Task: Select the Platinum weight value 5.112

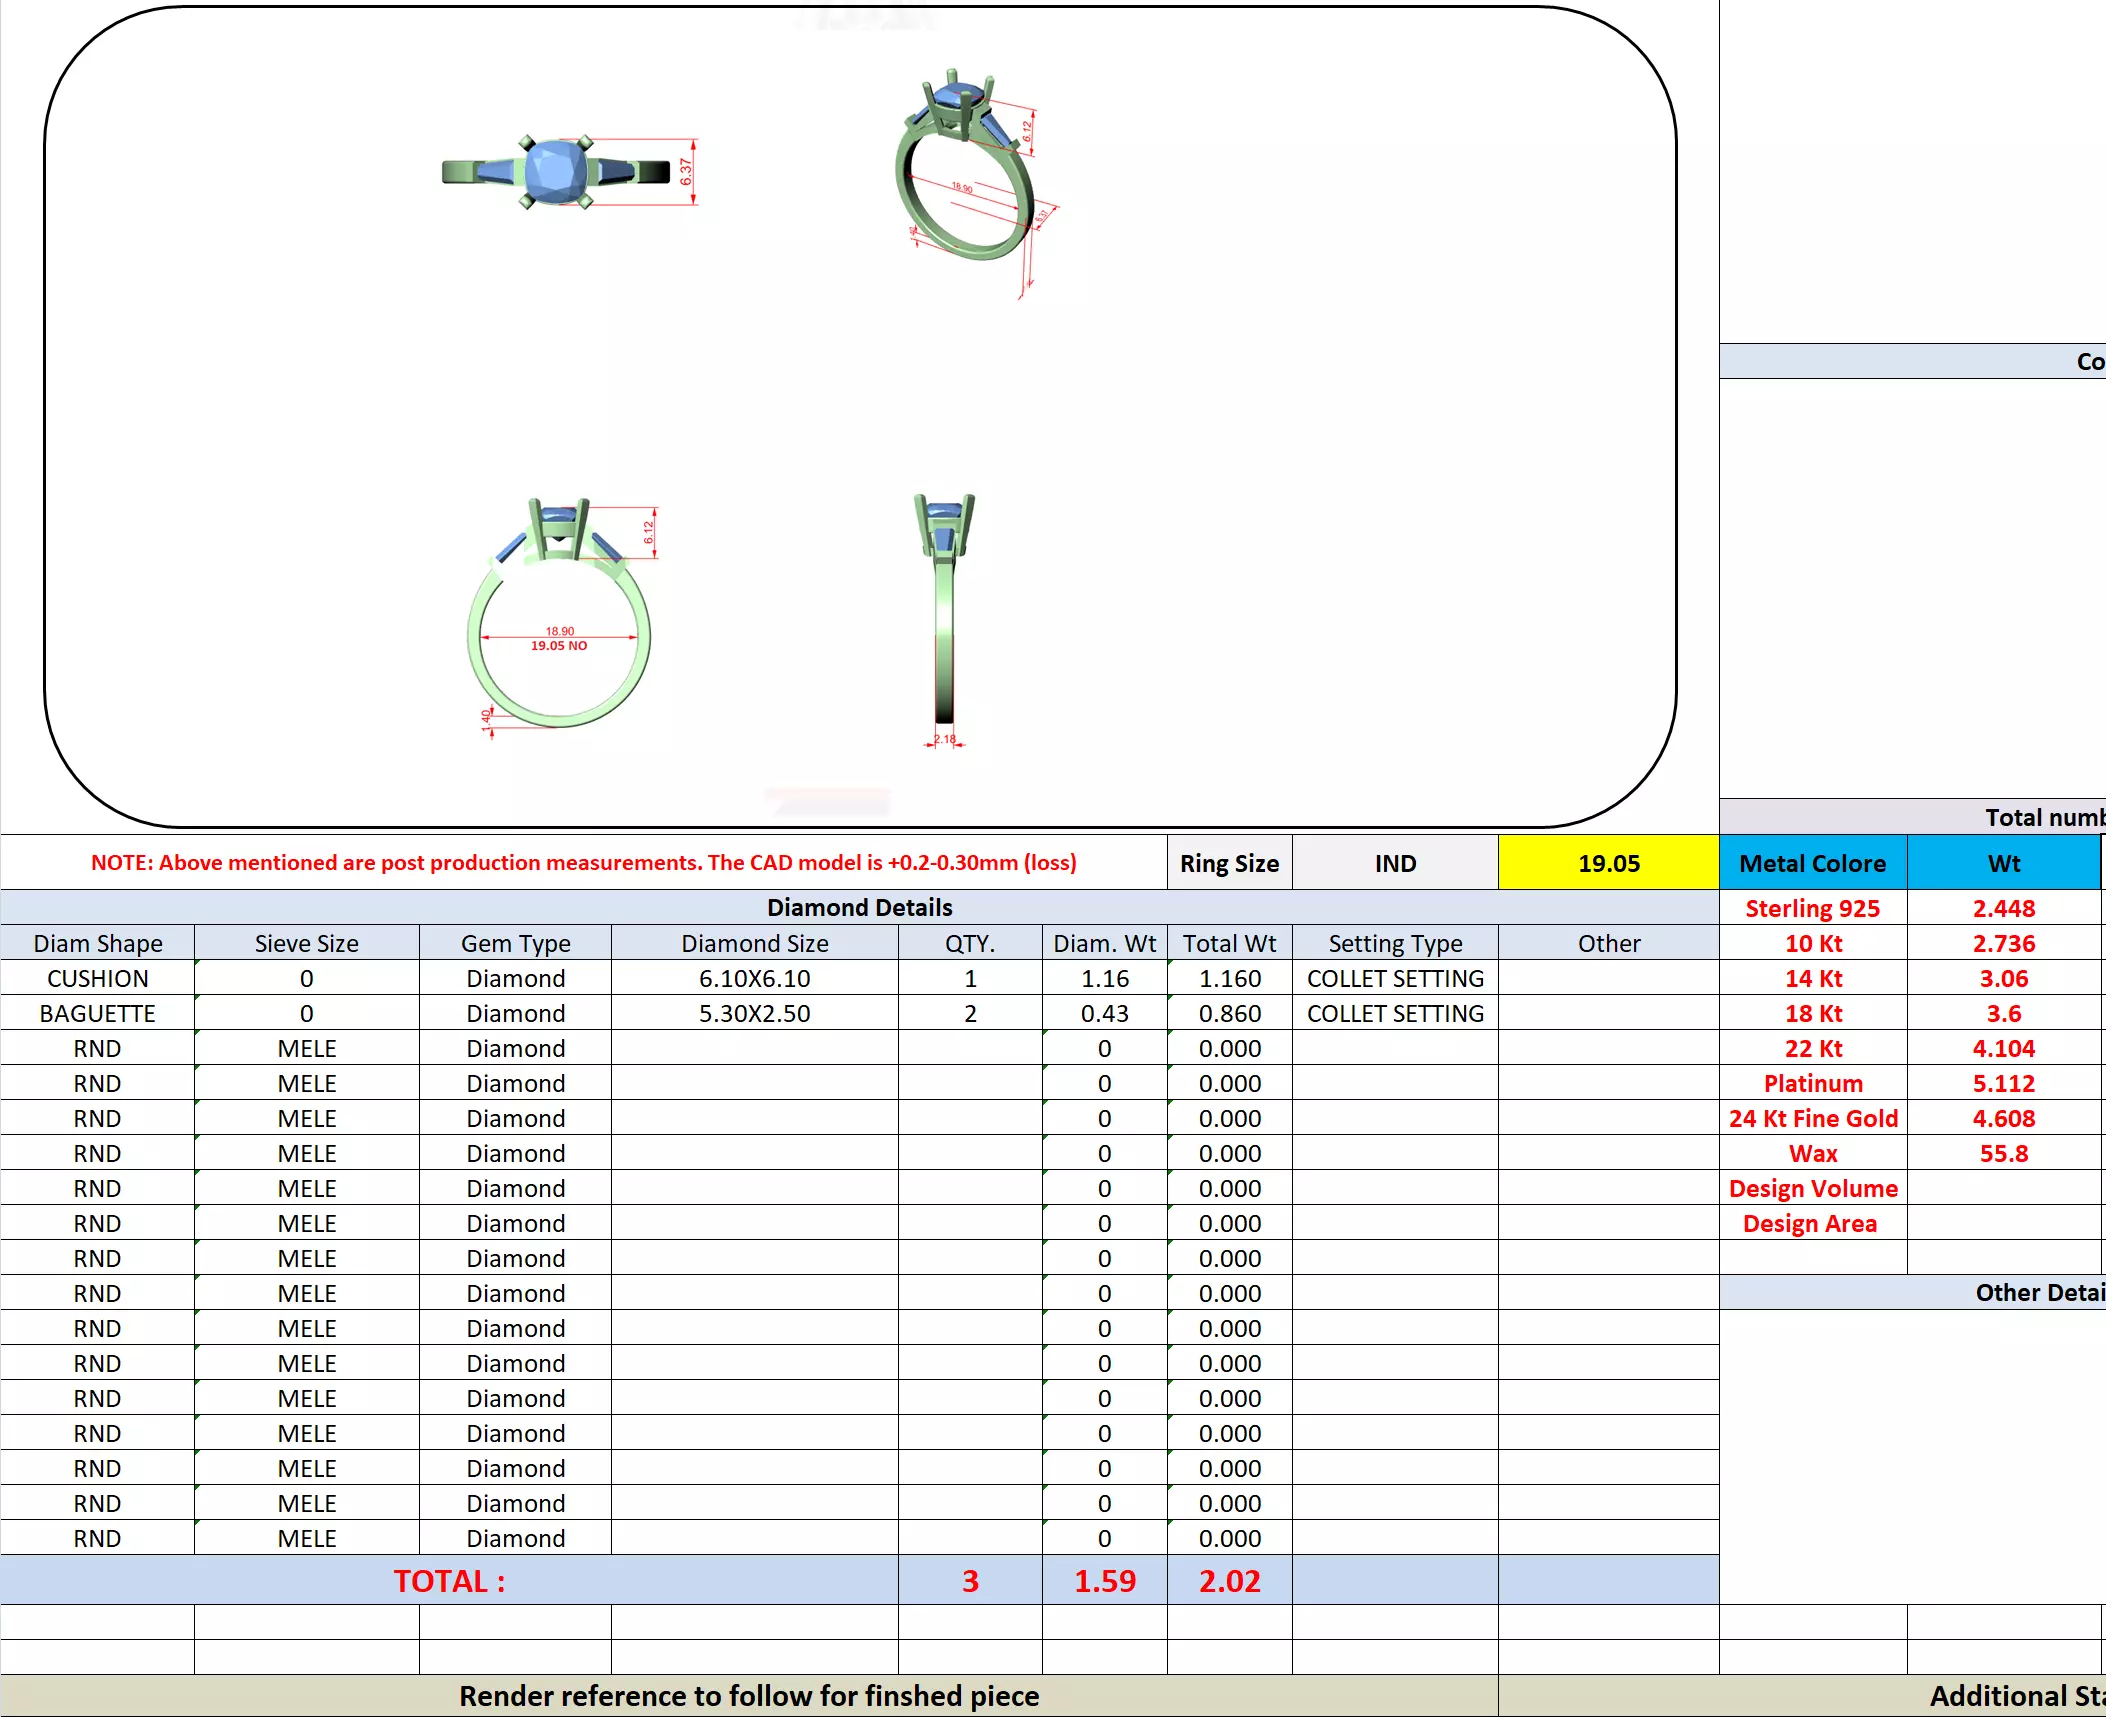Action: tap(2003, 1083)
